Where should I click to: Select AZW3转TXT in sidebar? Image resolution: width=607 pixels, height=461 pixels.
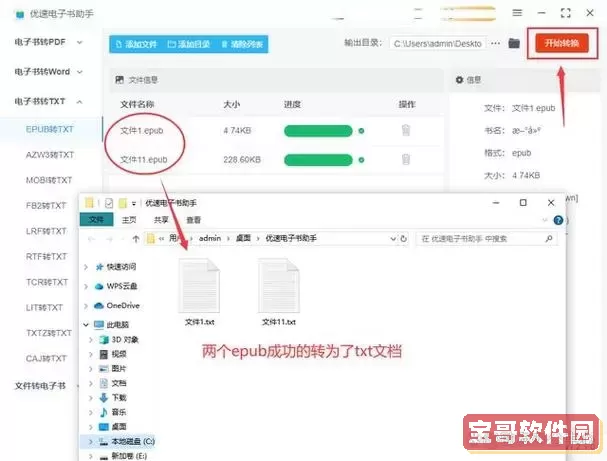click(x=50, y=155)
